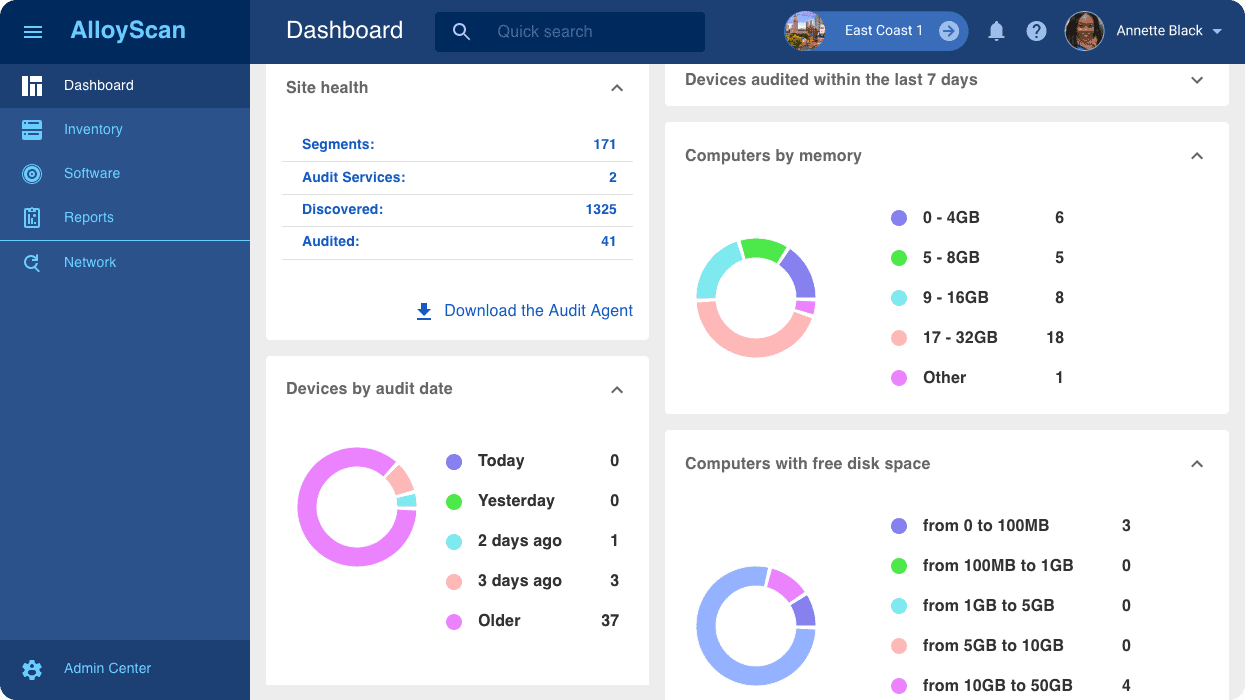
Task: Select Dashboard in the sidebar
Action: 99,86
